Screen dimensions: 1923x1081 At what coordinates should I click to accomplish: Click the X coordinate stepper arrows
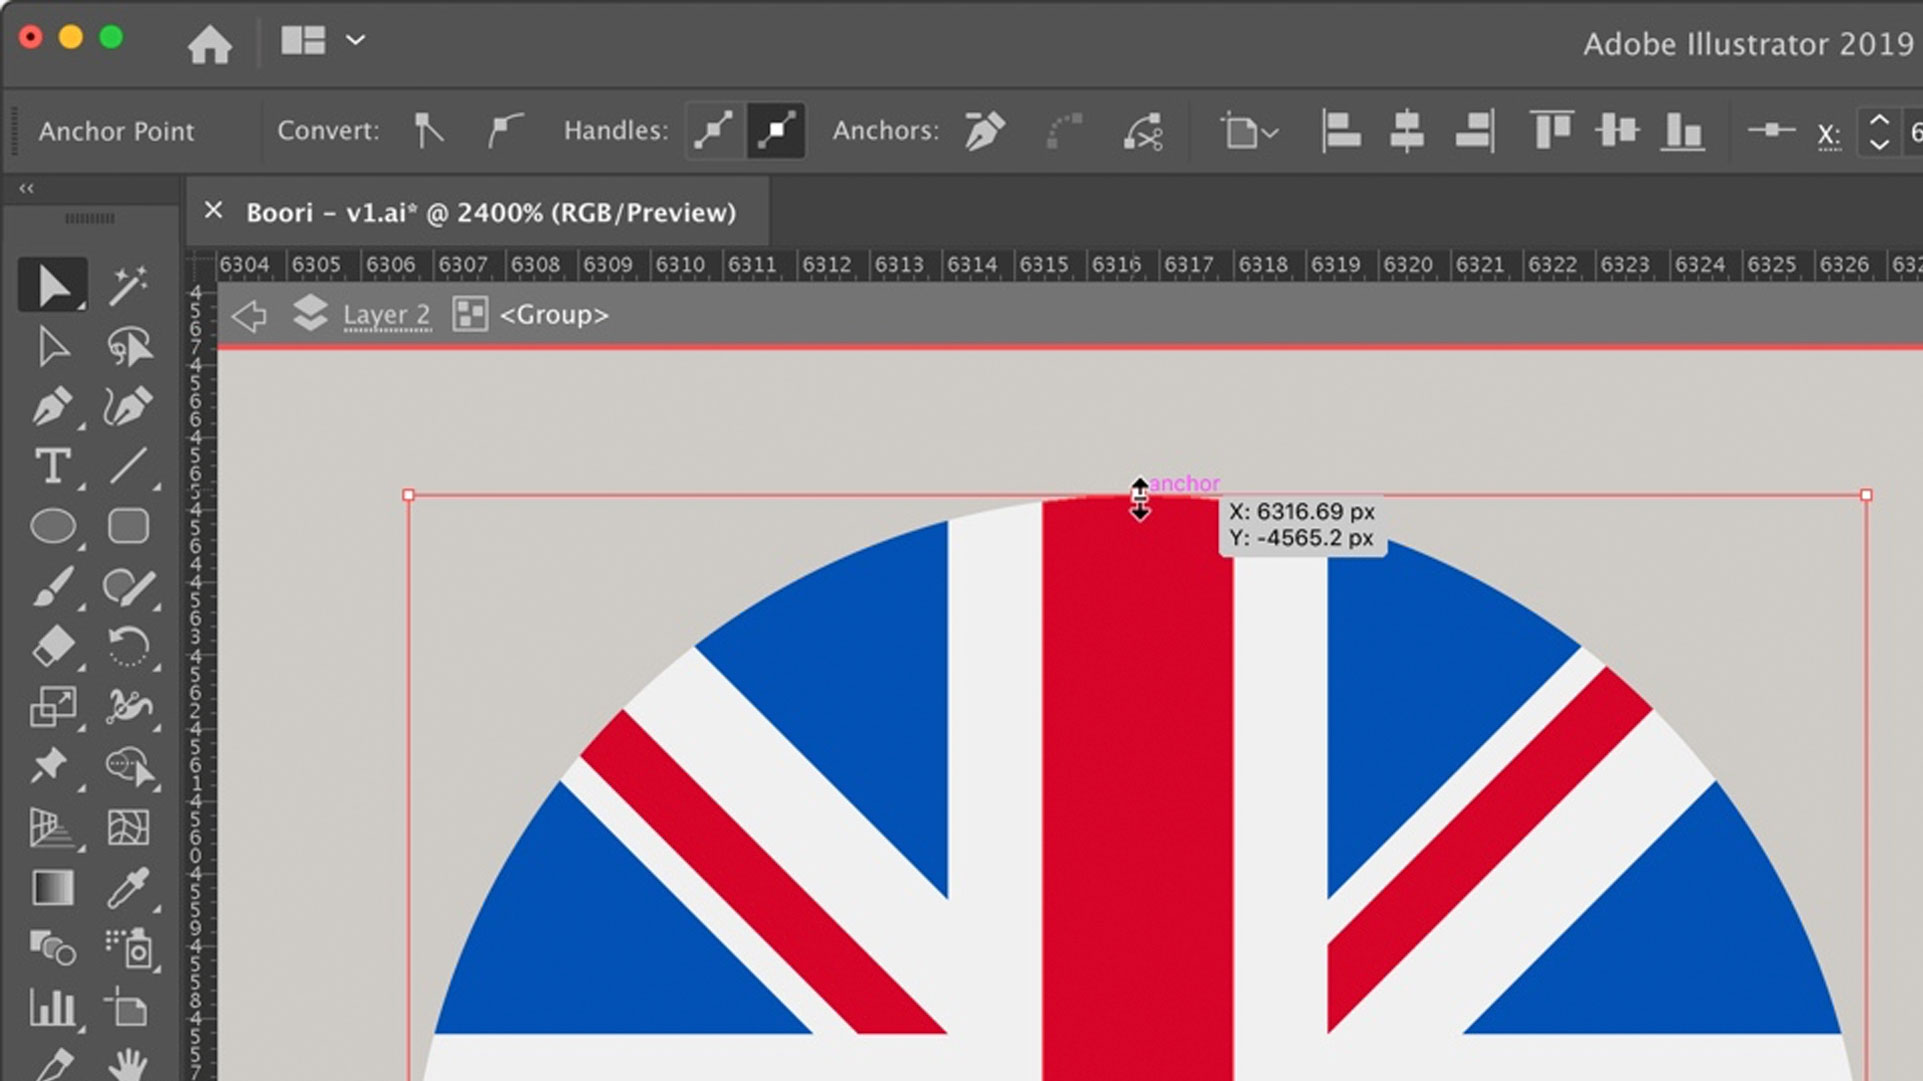[1879, 131]
